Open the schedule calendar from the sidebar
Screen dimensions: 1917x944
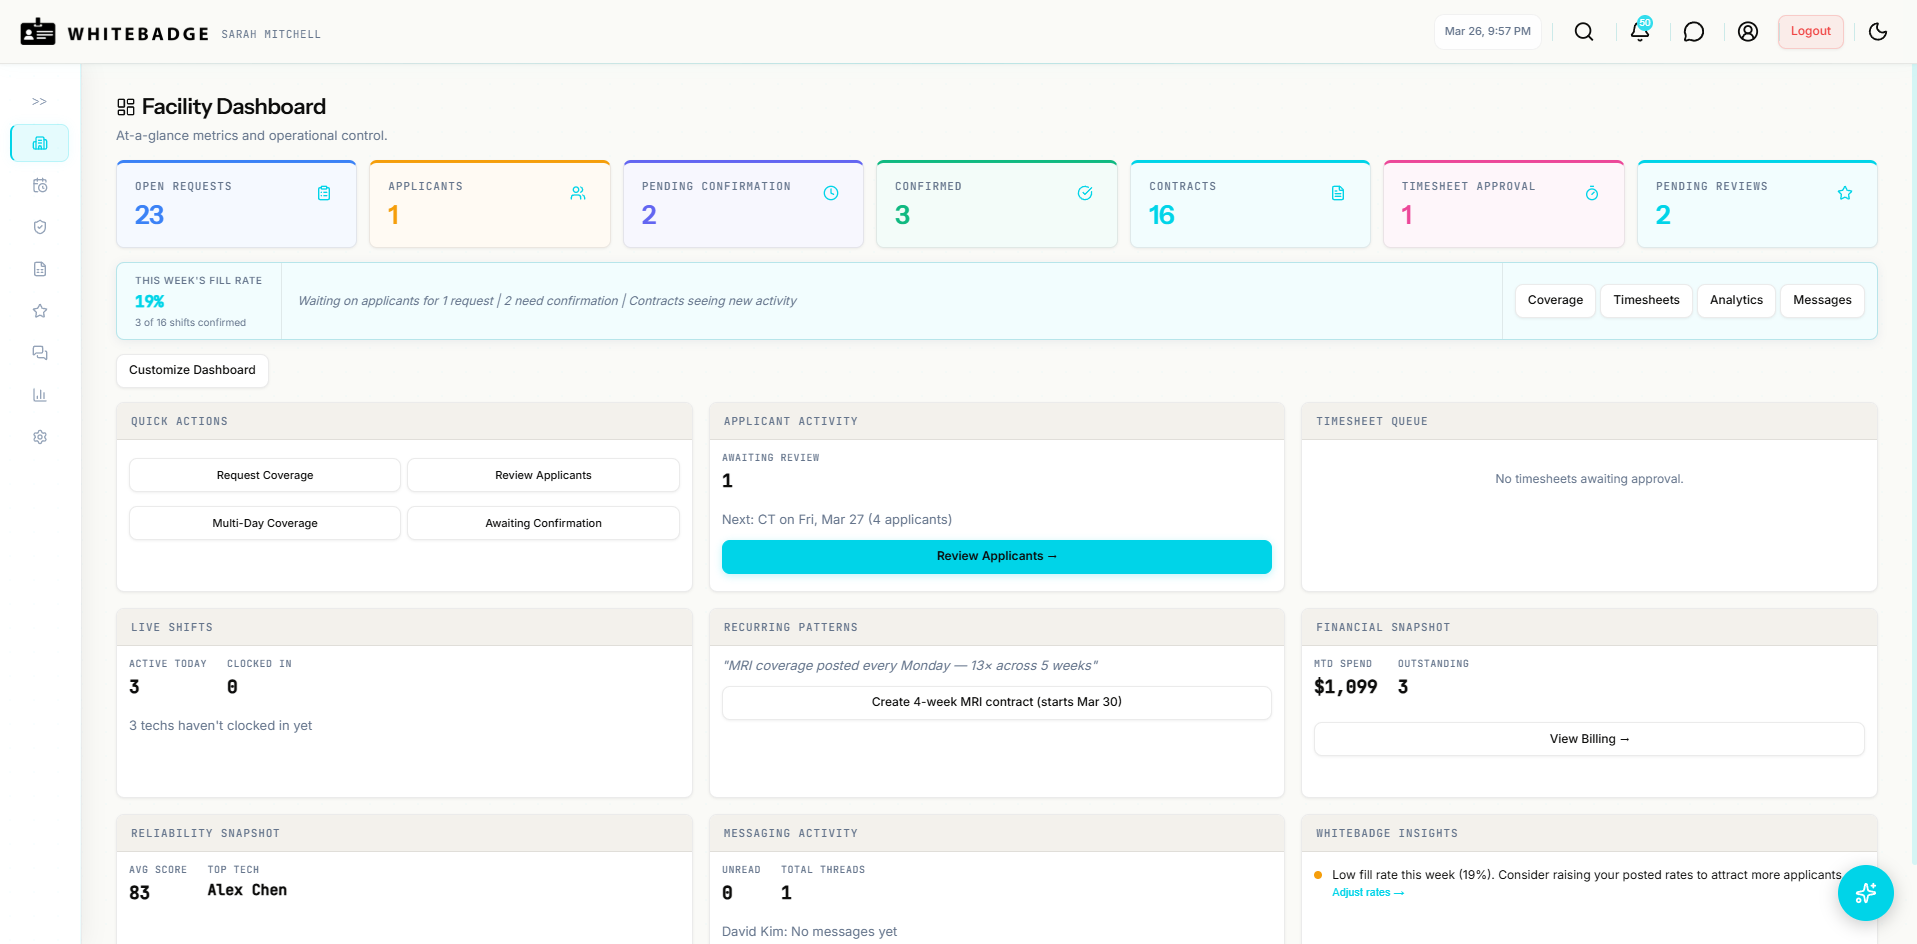pos(40,185)
